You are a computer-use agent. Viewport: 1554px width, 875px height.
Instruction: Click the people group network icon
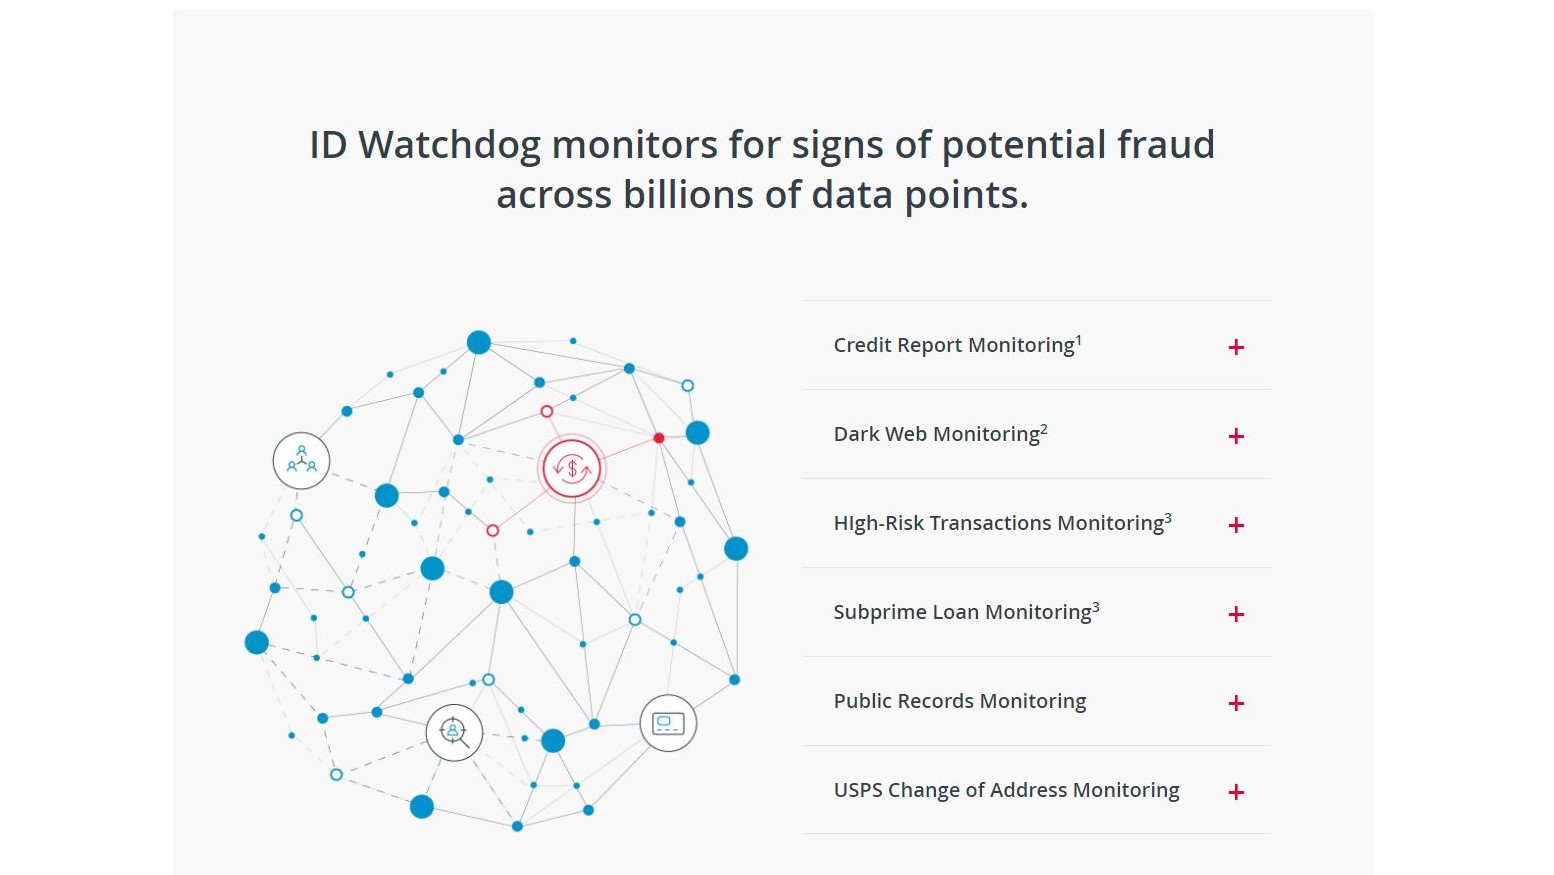coord(301,461)
